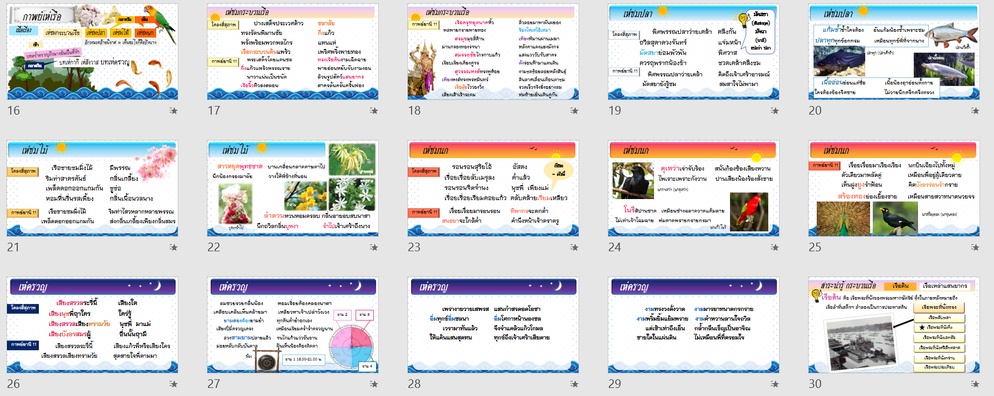The height and width of the screenshot is (396, 994).
Task: Select slide 27 thumbnail with pink pie chart
Action: (x=293, y=325)
